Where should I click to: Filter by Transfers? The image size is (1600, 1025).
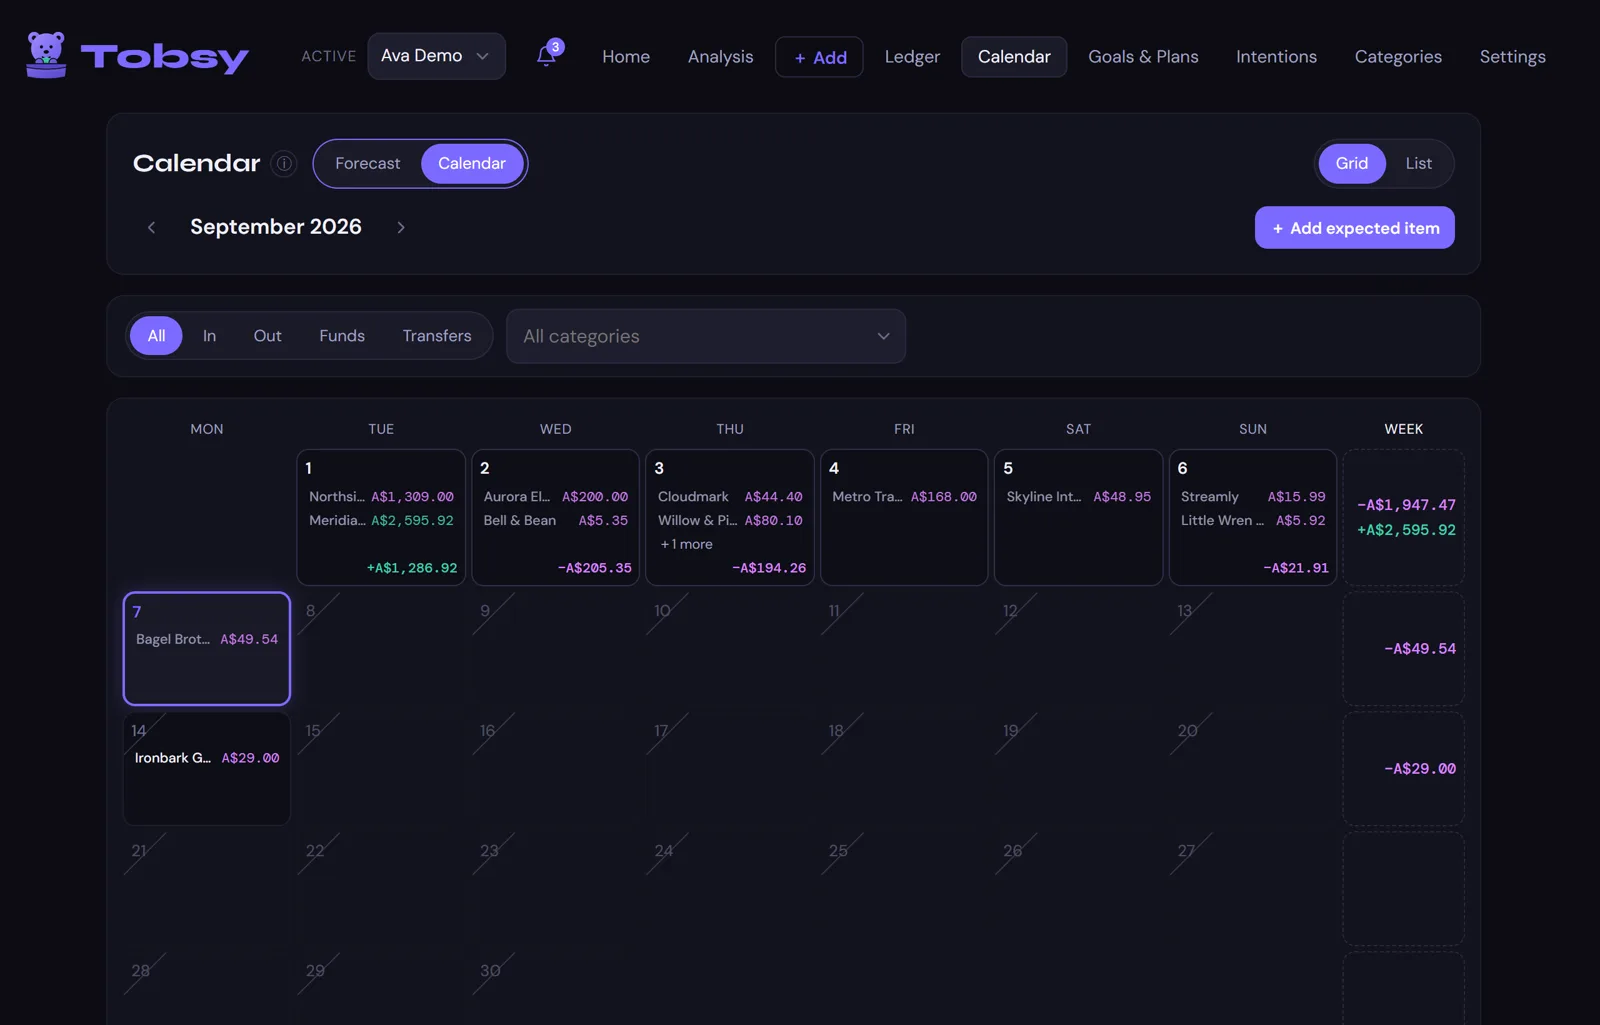click(x=437, y=336)
